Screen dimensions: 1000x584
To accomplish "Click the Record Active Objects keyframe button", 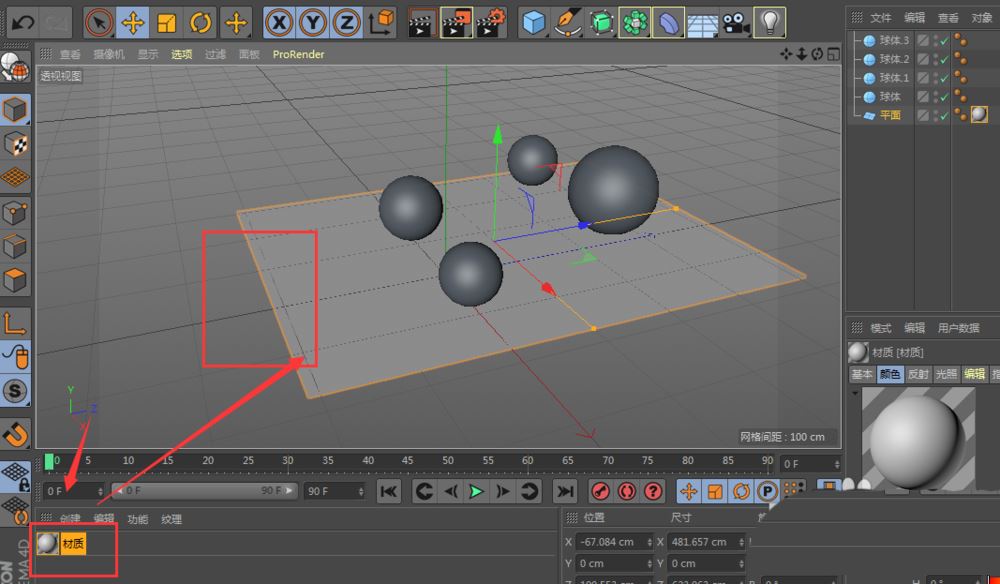I will coord(601,491).
